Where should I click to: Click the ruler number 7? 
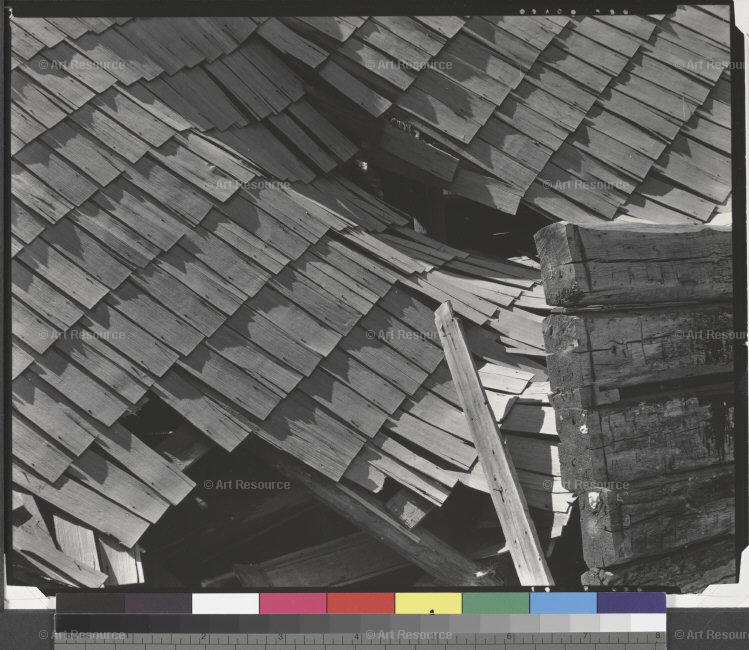[x=586, y=636]
